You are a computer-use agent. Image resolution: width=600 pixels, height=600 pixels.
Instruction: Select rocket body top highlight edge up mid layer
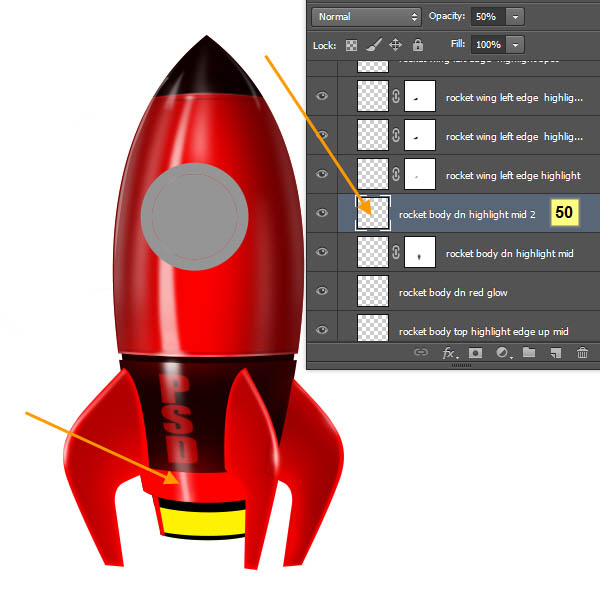pyautogui.click(x=484, y=330)
